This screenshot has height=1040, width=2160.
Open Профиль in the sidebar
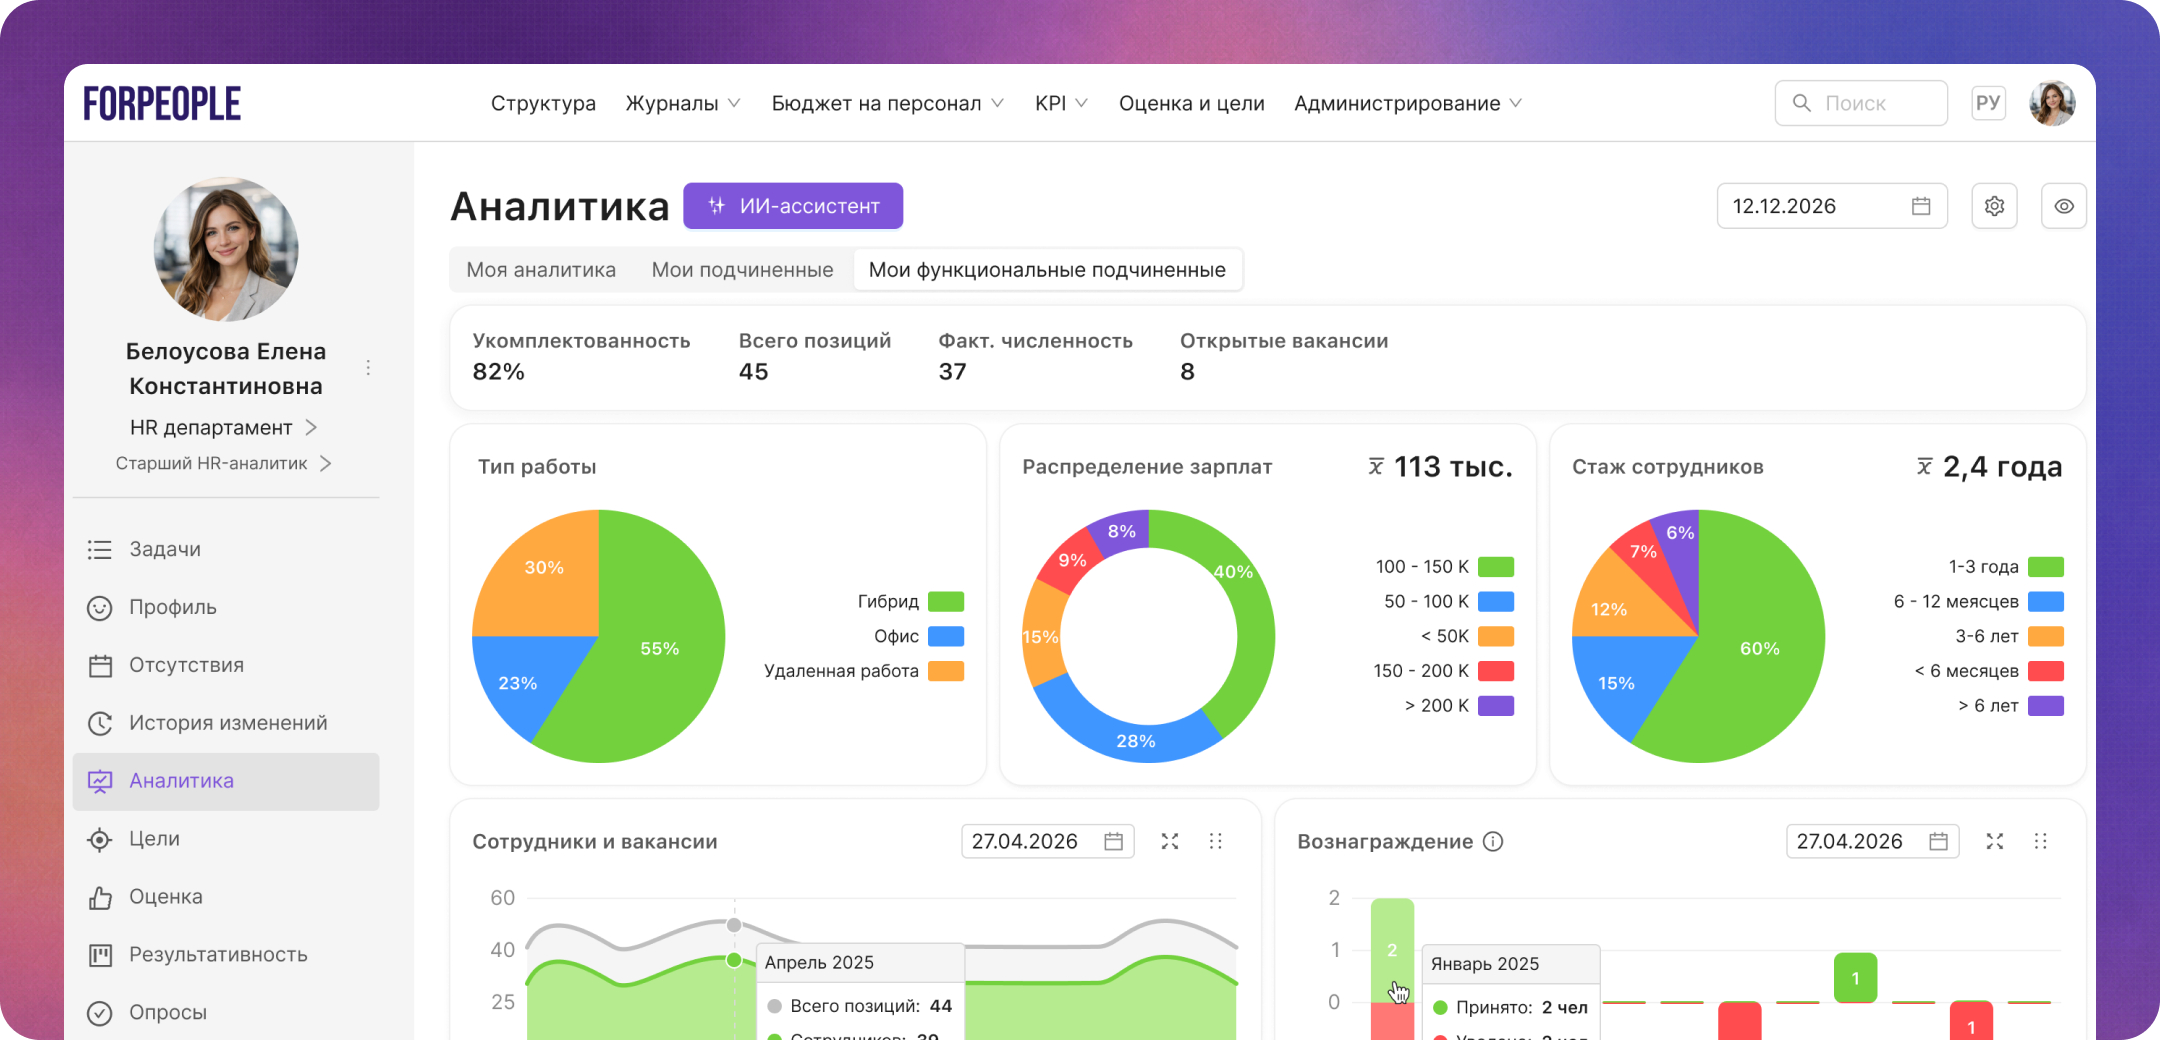226,607
